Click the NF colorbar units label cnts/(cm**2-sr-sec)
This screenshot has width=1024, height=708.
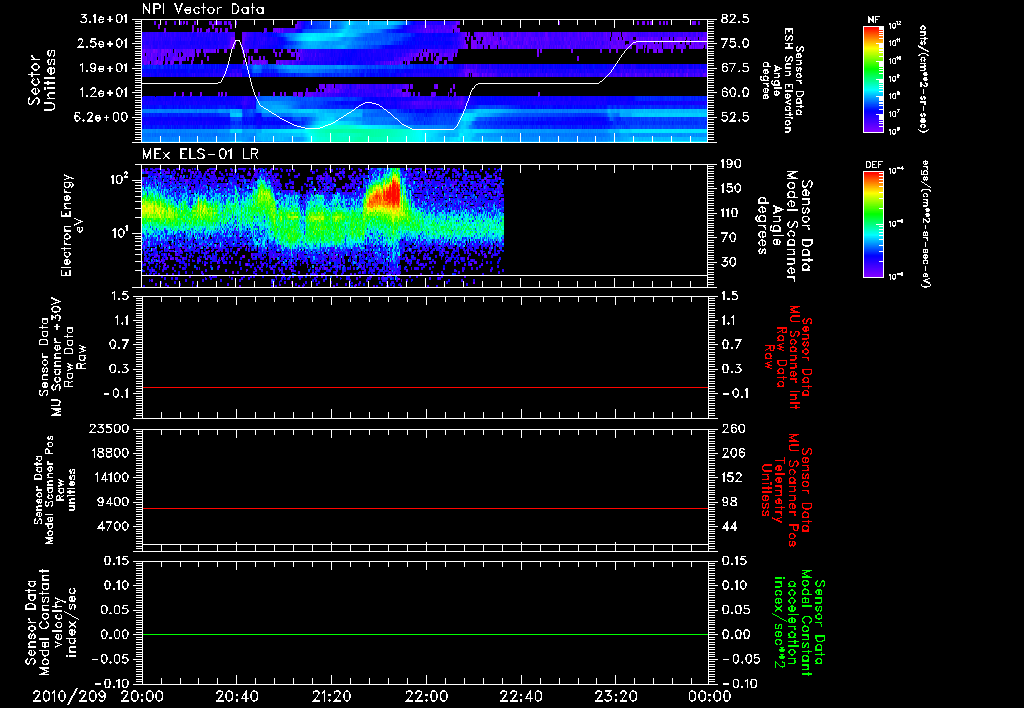click(923, 79)
